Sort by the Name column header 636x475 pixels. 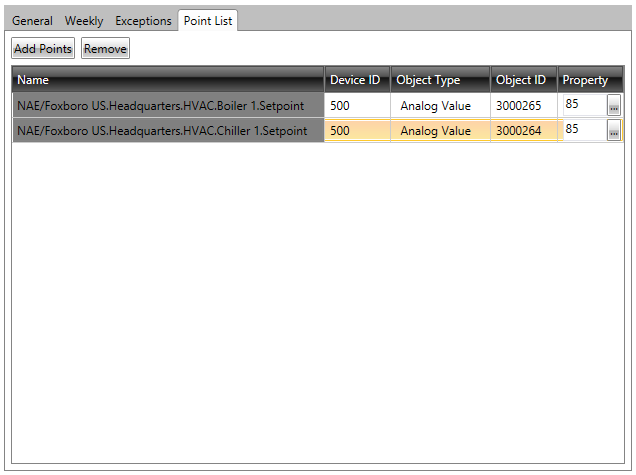click(168, 80)
